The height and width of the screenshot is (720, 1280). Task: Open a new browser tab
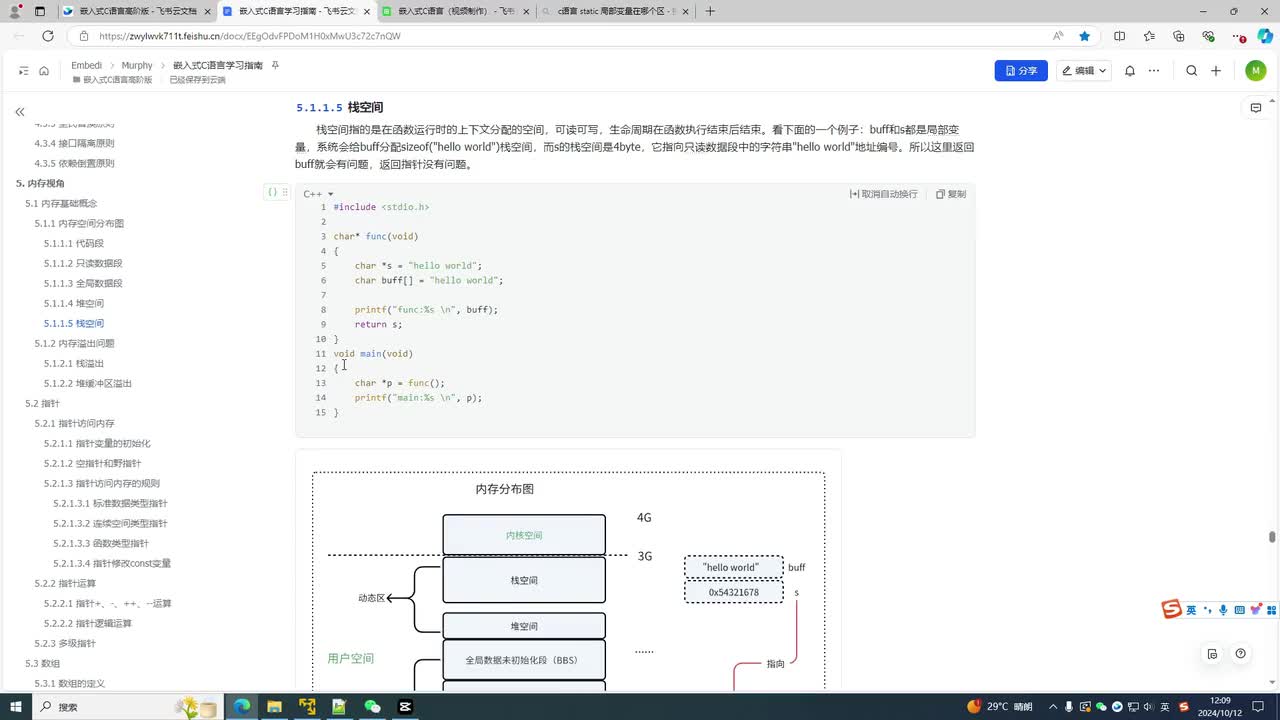[710, 11]
